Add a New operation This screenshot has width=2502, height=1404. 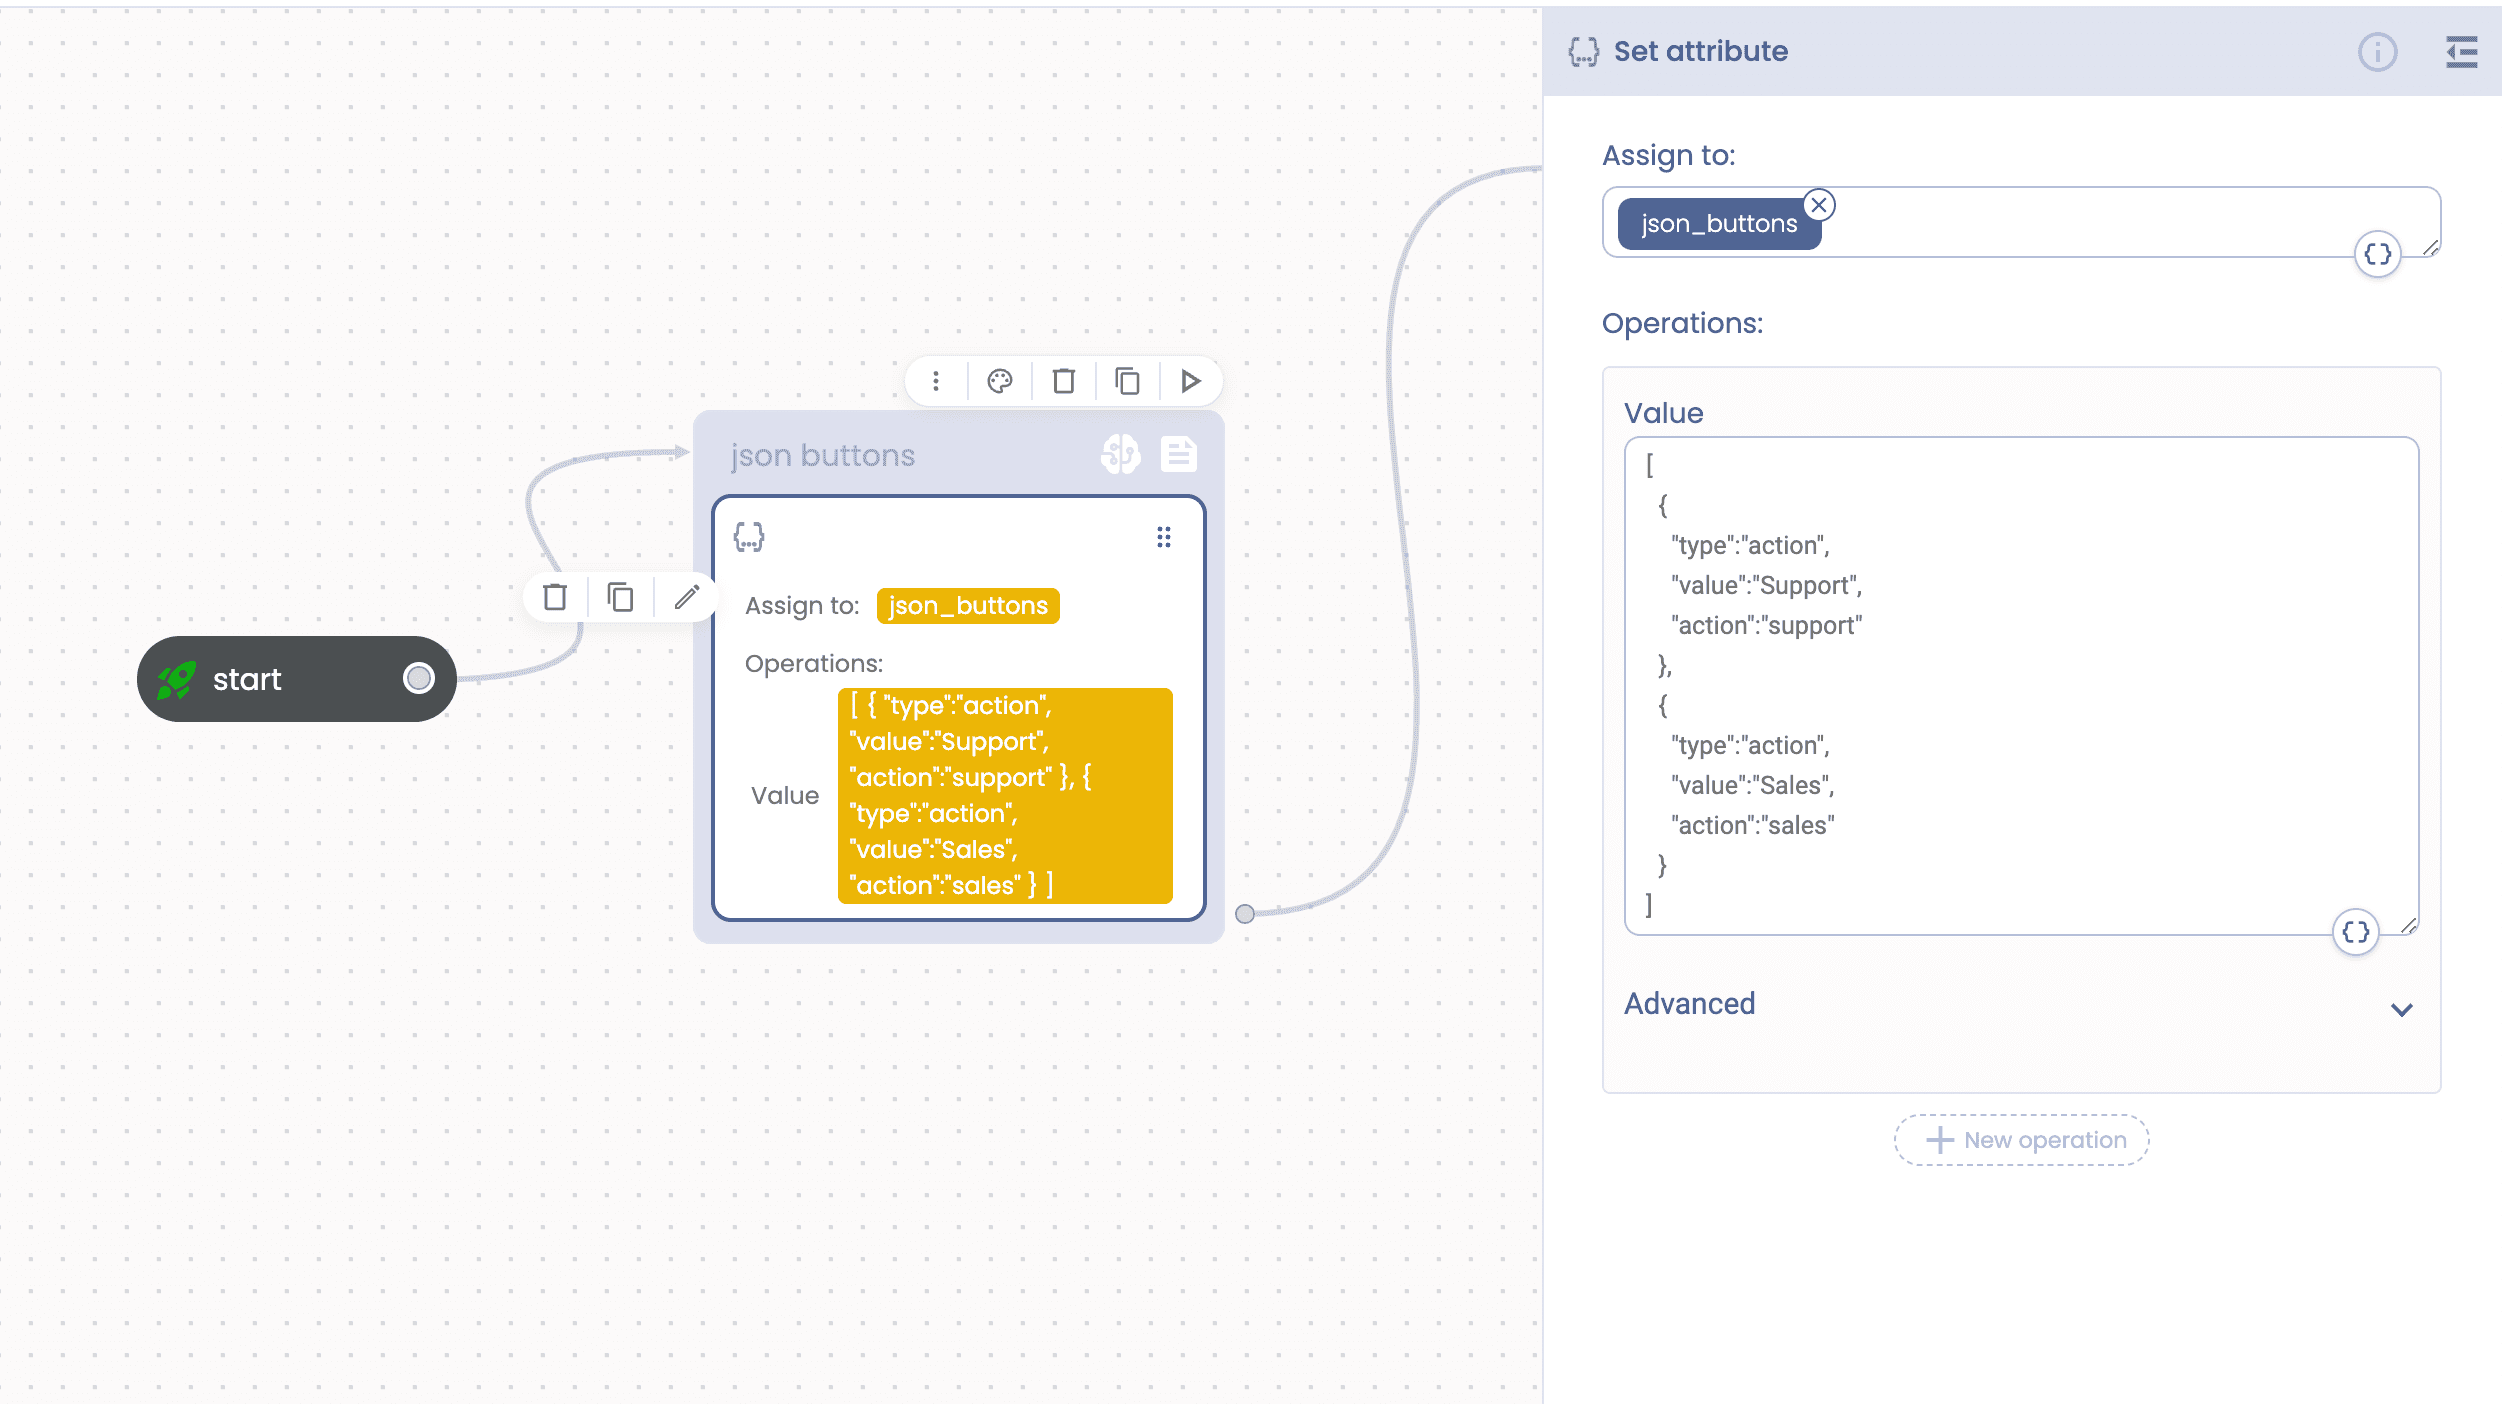click(2022, 1140)
